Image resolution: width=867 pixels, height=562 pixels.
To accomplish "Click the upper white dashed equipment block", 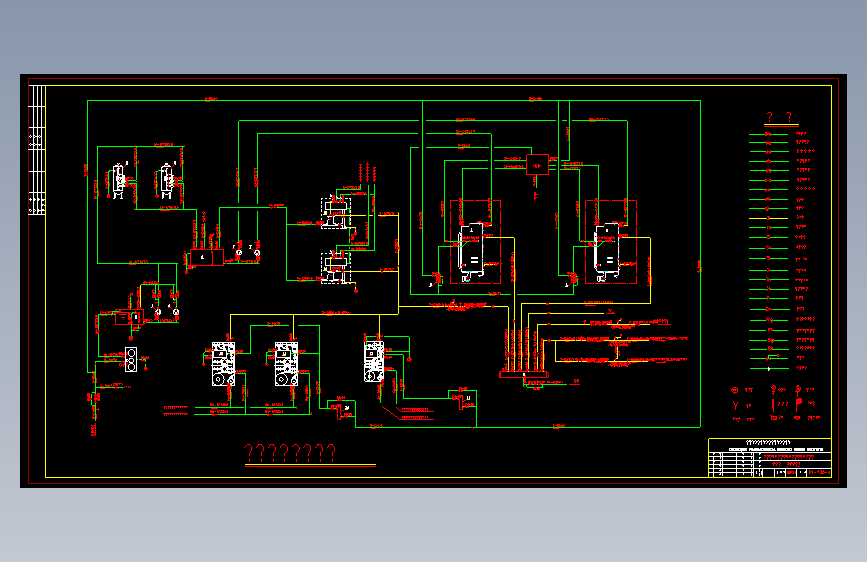I will pos(336,213).
